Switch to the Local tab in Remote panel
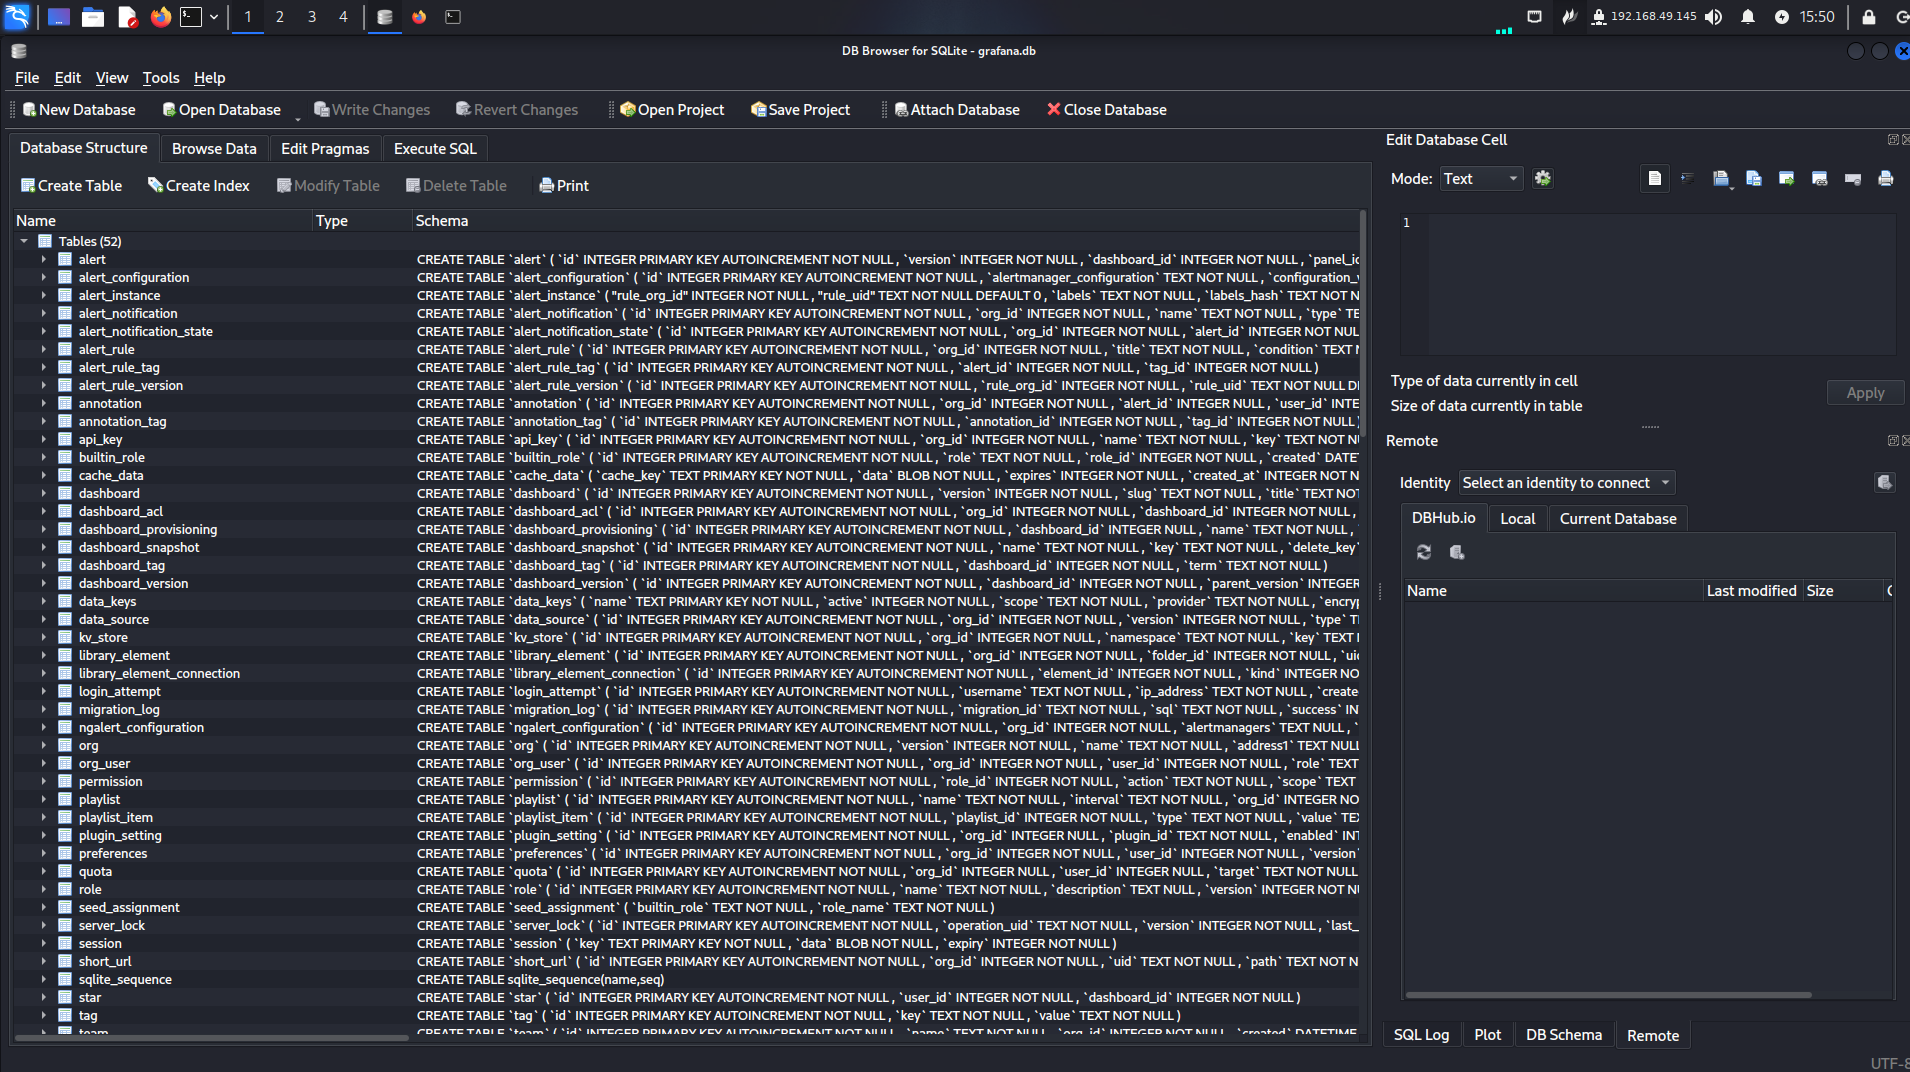The width and height of the screenshot is (1910, 1072). click(x=1517, y=519)
